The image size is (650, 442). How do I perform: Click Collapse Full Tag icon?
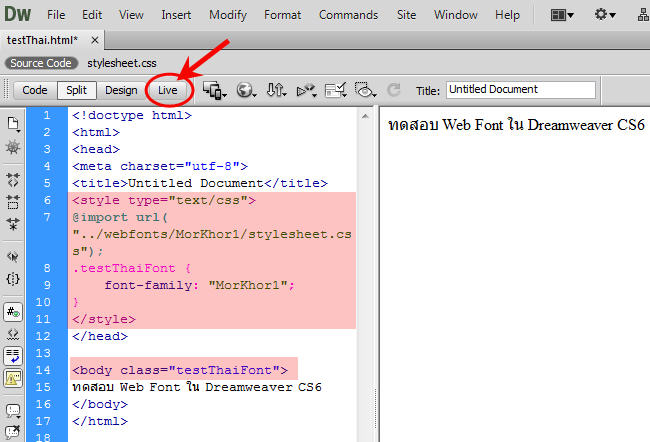pyautogui.click(x=13, y=180)
